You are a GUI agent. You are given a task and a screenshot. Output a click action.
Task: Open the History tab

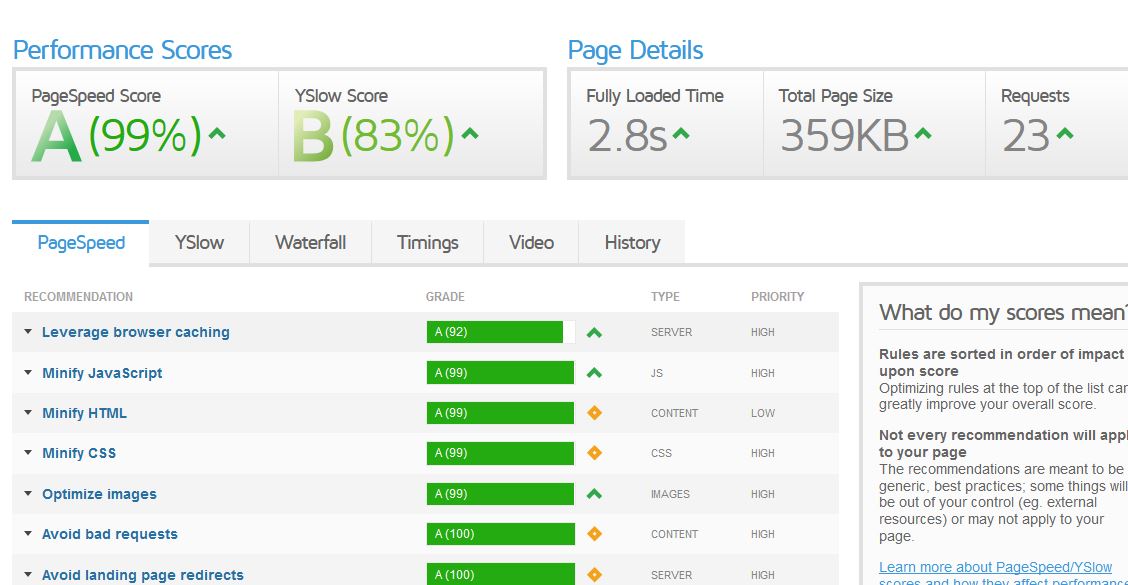point(632,243)
